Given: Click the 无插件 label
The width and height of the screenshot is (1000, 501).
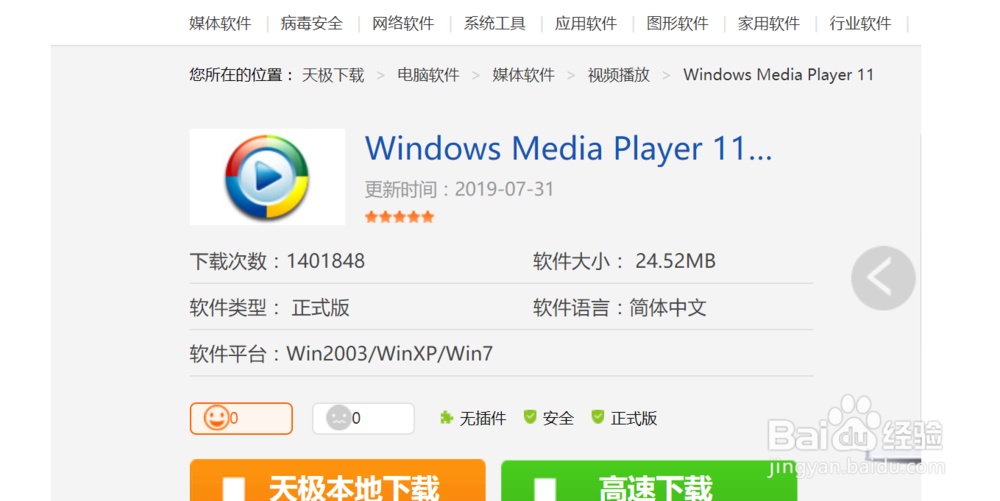Looking at the screenshot, I should pyautogui.click(x=483, y=418).
